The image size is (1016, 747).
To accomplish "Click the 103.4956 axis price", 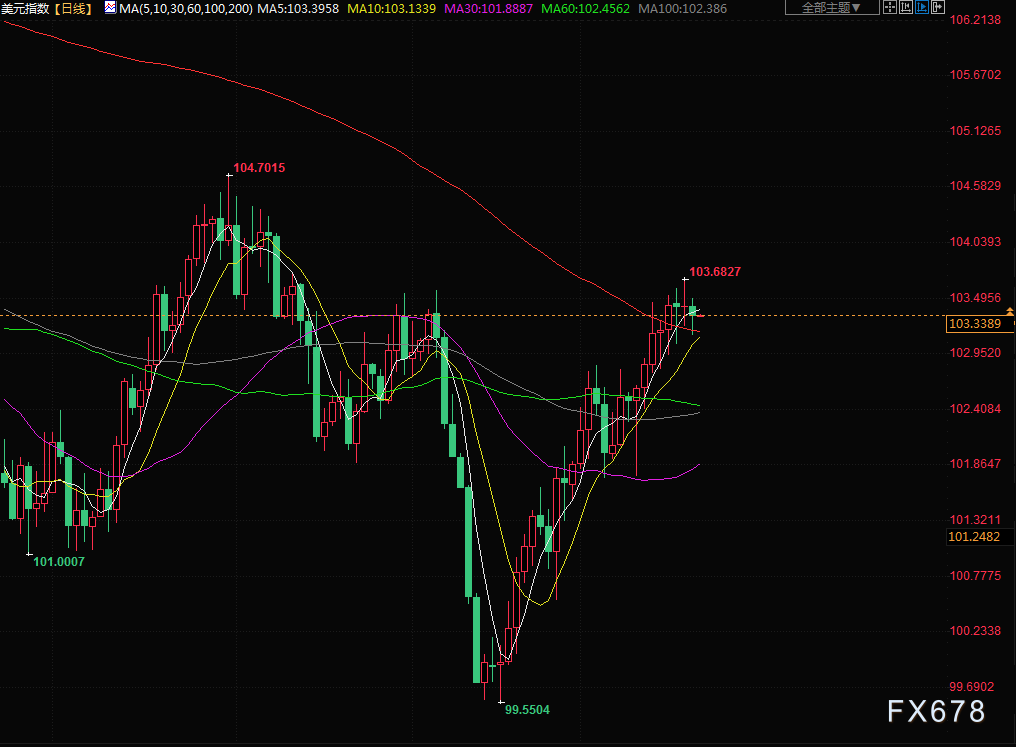I will point(975,297).
